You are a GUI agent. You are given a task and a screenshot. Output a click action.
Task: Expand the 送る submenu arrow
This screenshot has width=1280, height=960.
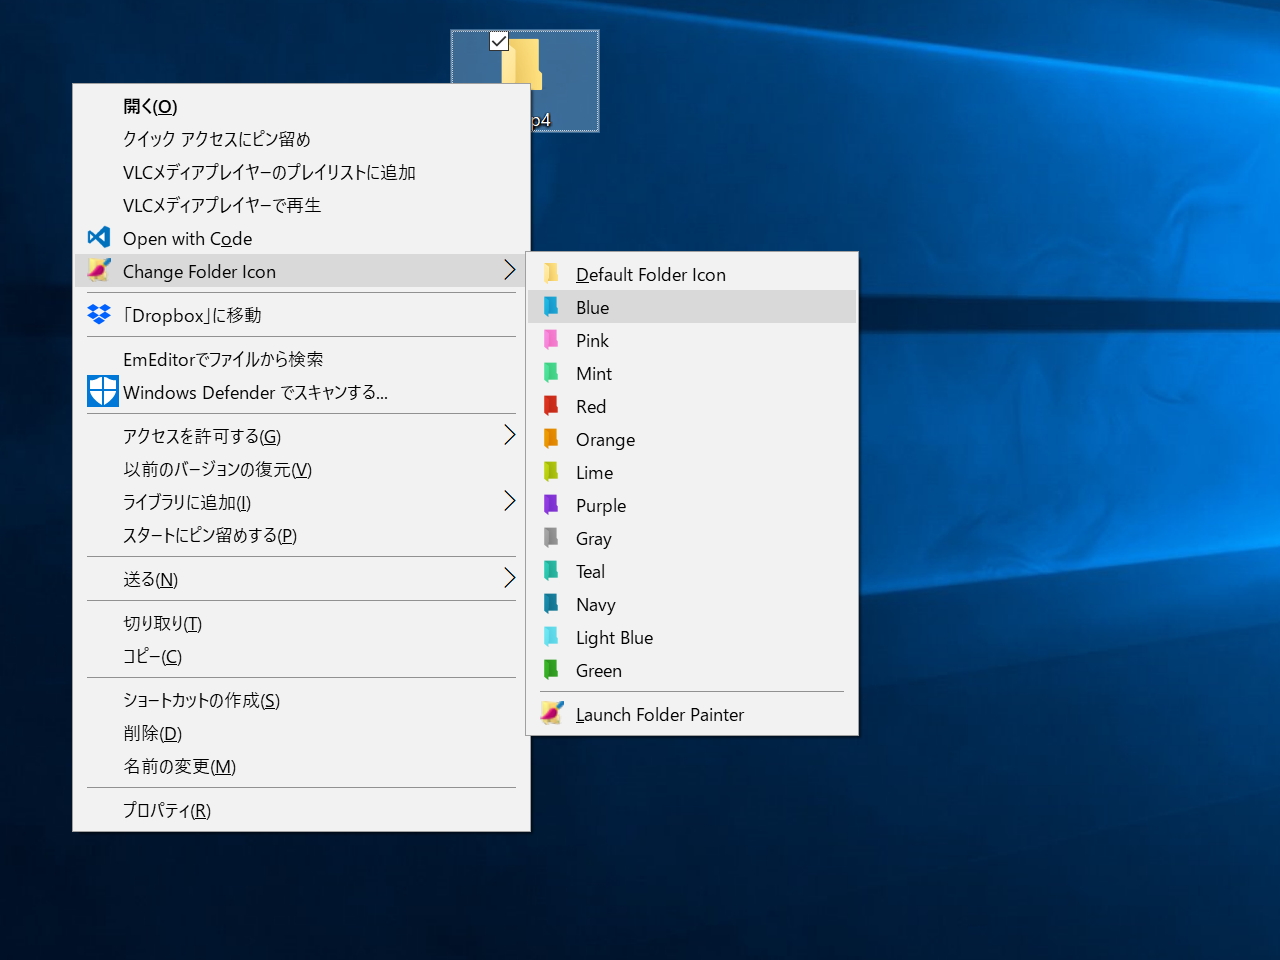[x=509, y=578]
